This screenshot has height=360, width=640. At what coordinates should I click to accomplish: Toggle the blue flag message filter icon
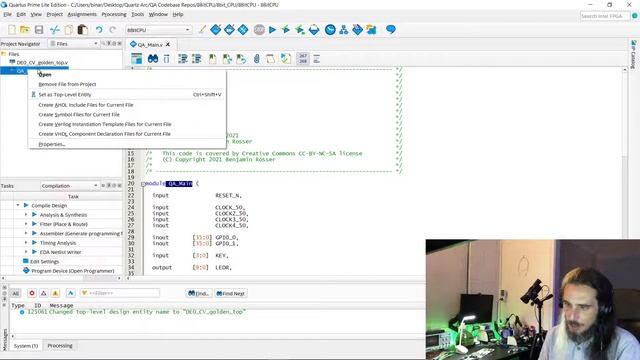[x=71, y=293]
